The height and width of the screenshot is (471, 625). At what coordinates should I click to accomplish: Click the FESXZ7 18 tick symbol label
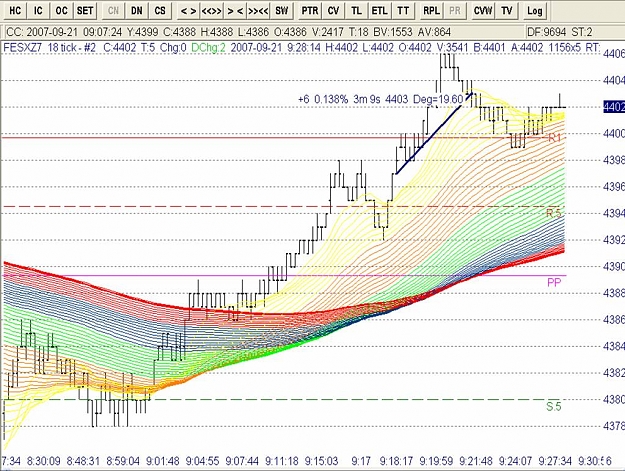(50, 48)
